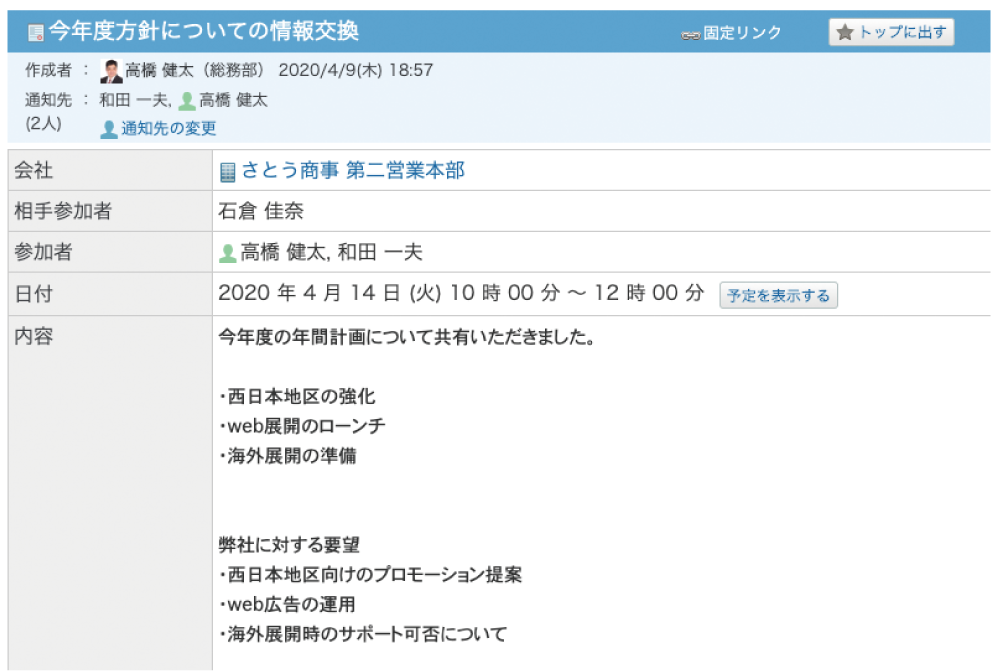The height and width of the screenshot is (671, 991).
Task: Click green user icon in 通知先 row
Action: [x=187, y=100]
